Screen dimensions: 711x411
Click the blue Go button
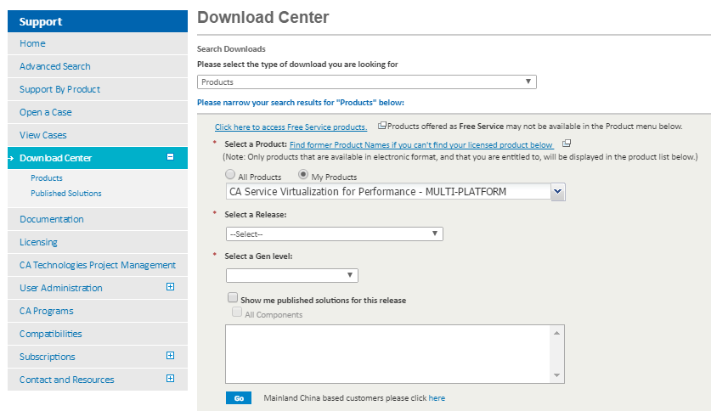(x=239, y=398)
